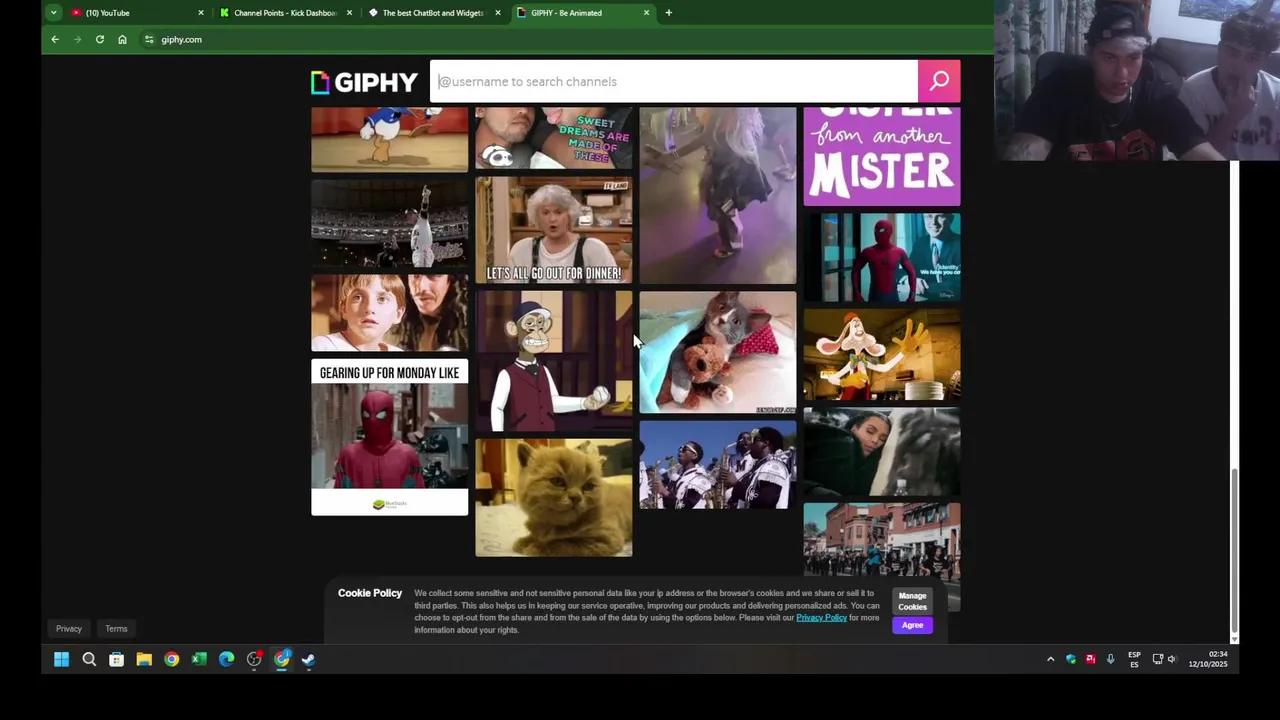Open the cat hugging teddy bear GIF
The width and height of the screenshot is (1280, 720).
[x=718, y=352]
